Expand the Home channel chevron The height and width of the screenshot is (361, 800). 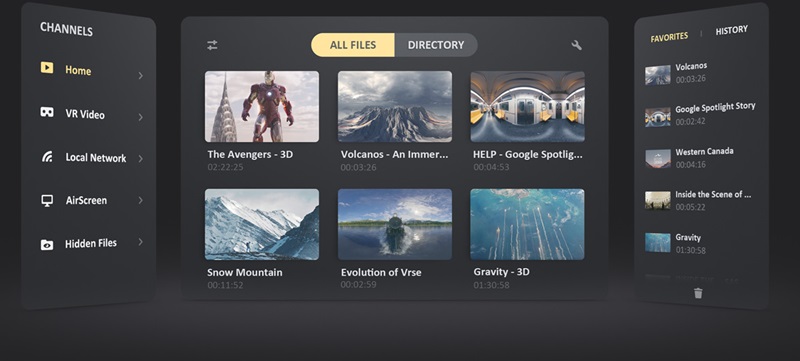tap(140, 75)
